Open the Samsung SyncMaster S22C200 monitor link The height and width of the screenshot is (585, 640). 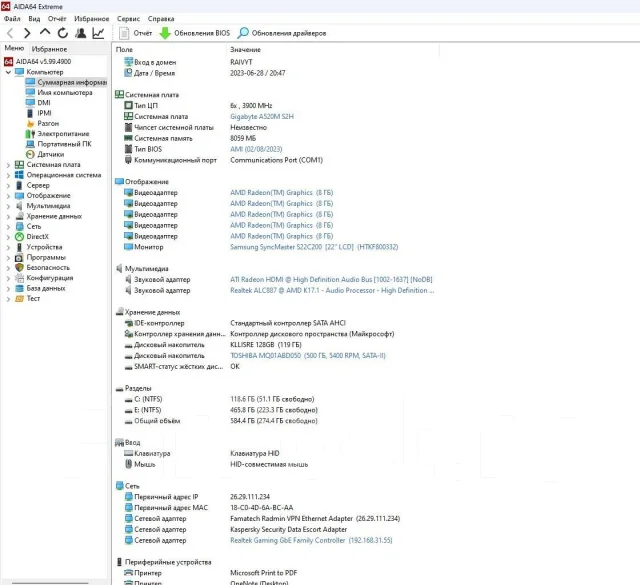tap(314, 247)
